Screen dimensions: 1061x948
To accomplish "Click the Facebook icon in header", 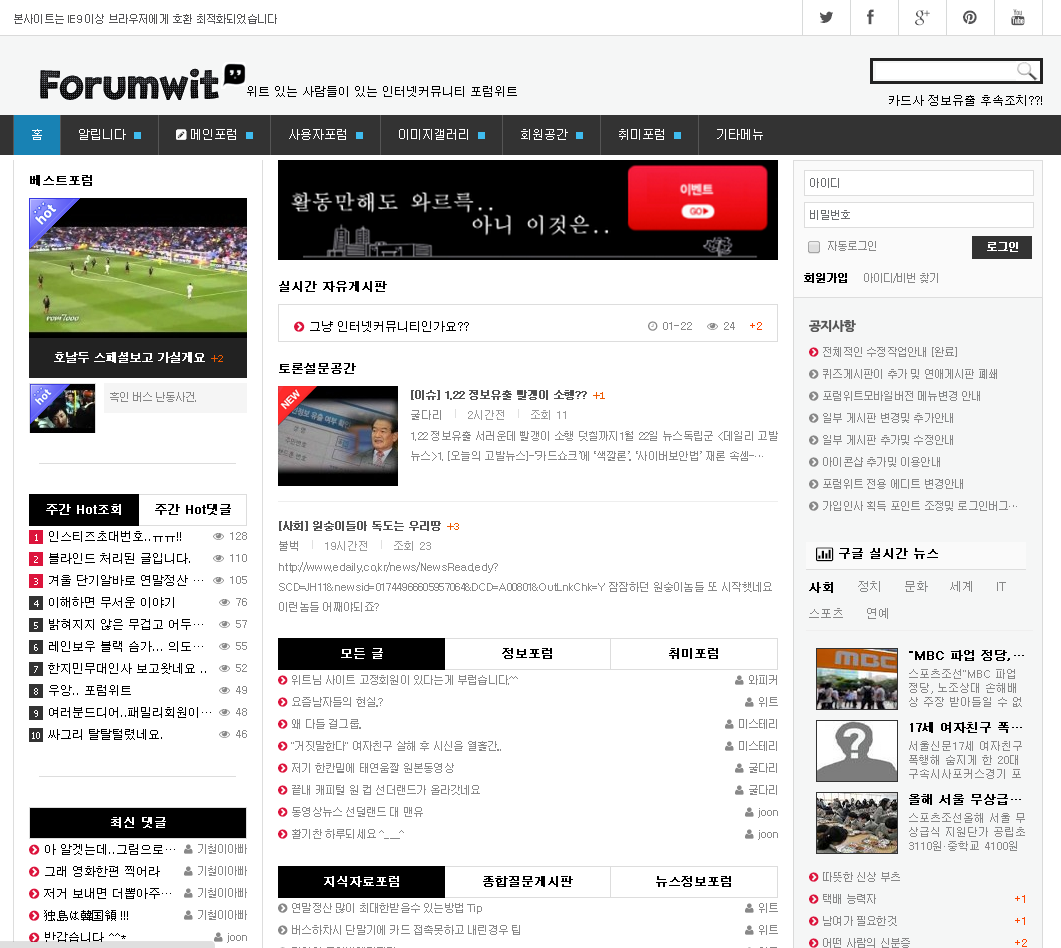I will pyautogui.click(x=870, y=17).
